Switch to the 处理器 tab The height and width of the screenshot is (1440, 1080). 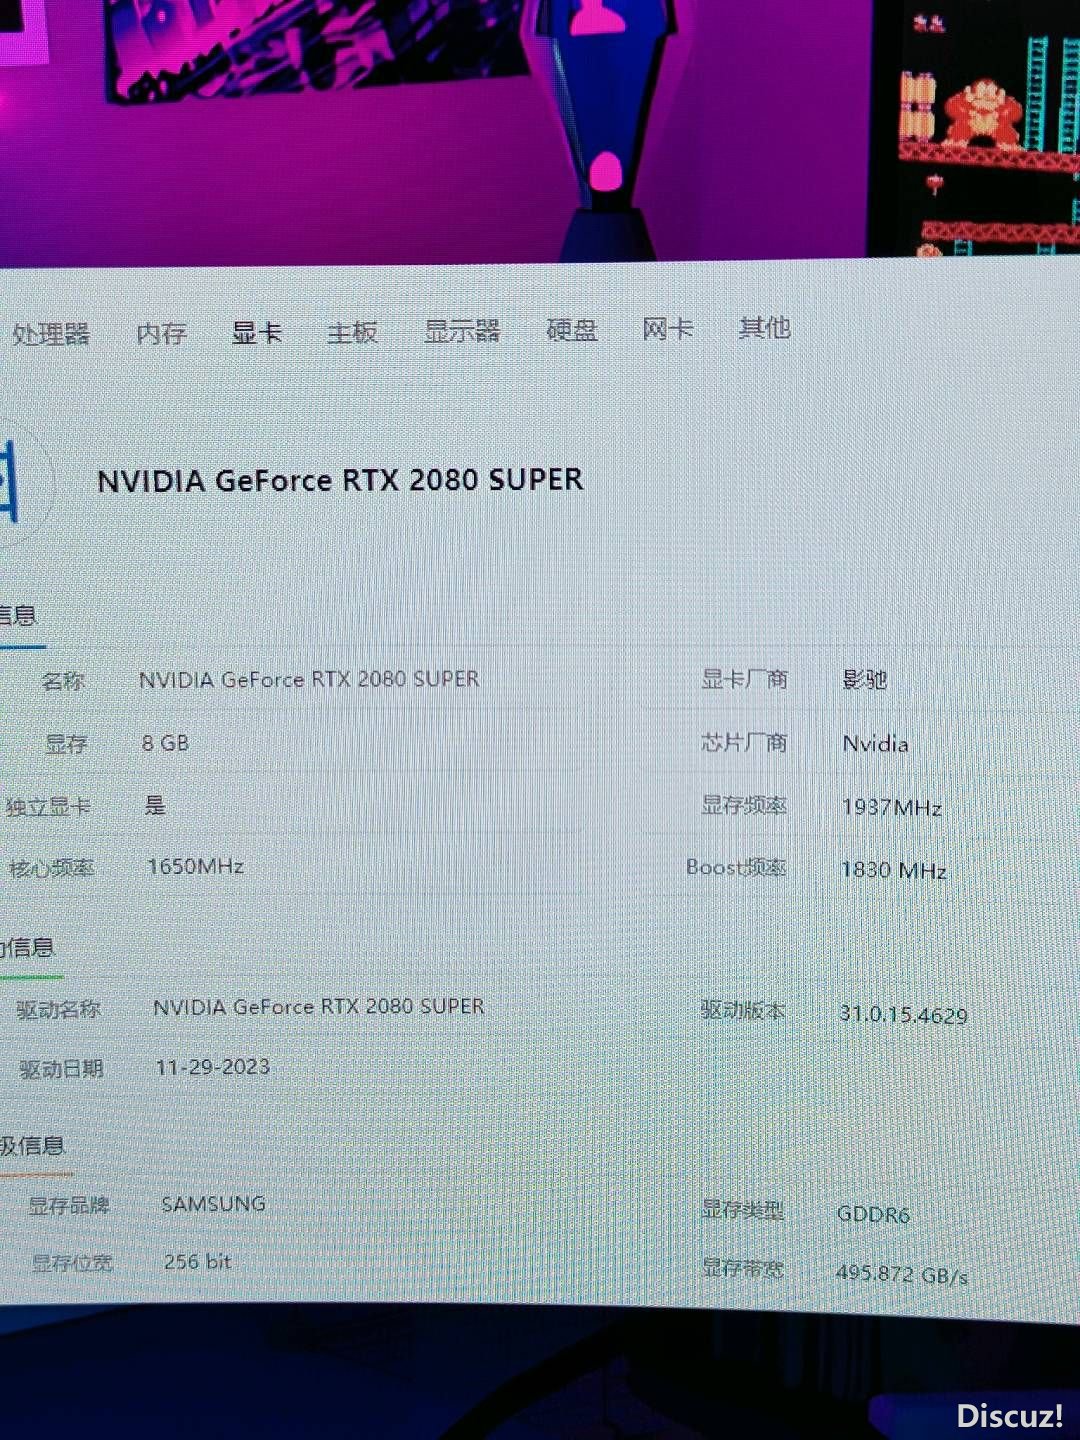51,333
